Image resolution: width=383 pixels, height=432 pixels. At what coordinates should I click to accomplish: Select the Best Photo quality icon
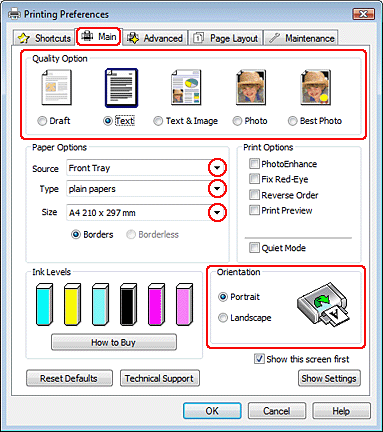(316, 87)
